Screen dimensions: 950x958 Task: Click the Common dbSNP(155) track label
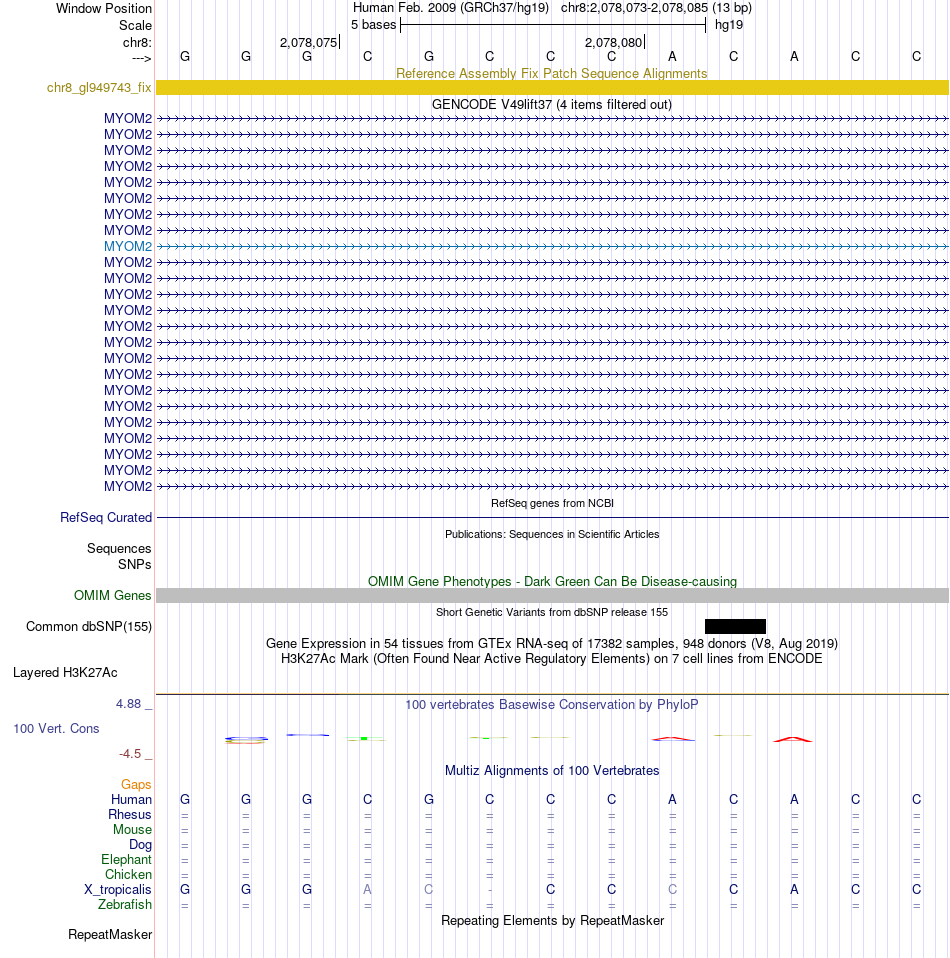point(89,627)
